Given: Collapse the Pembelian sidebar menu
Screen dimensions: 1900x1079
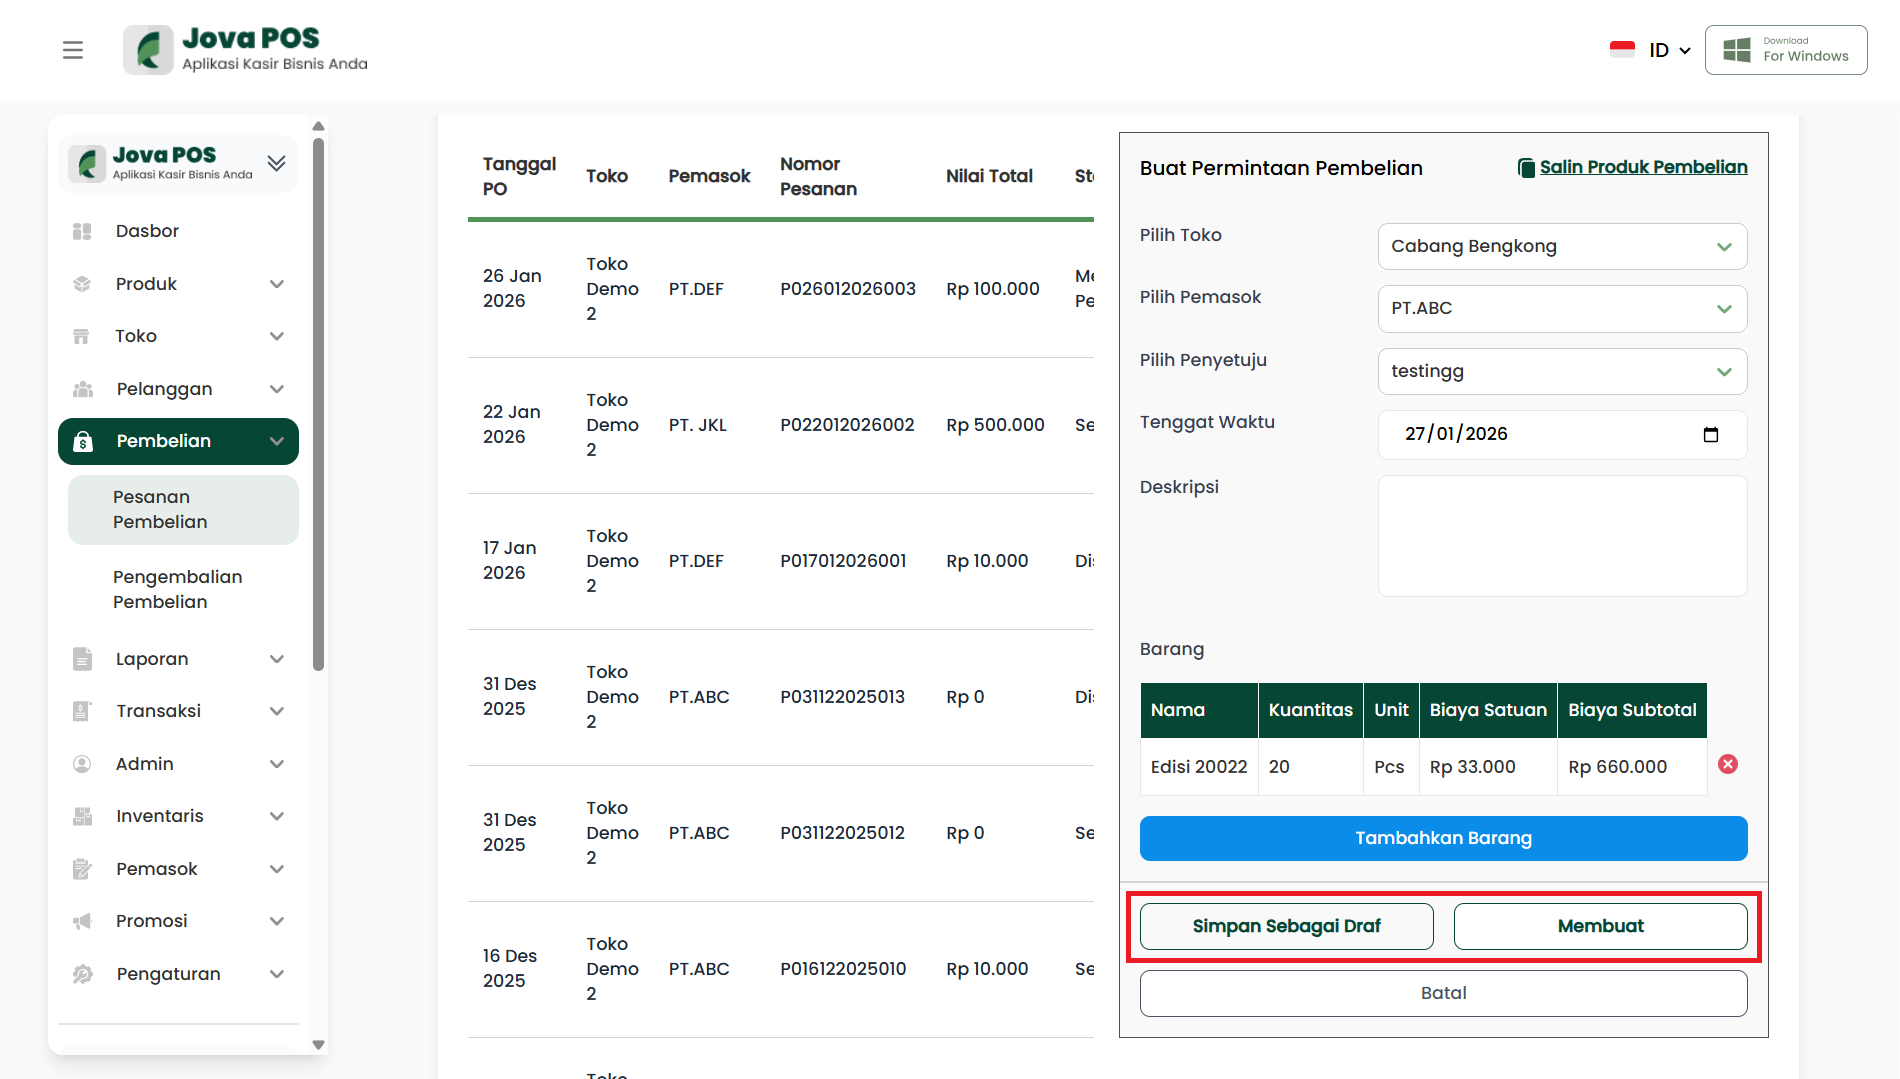Looking at the screenshot, I should point(277,442).
